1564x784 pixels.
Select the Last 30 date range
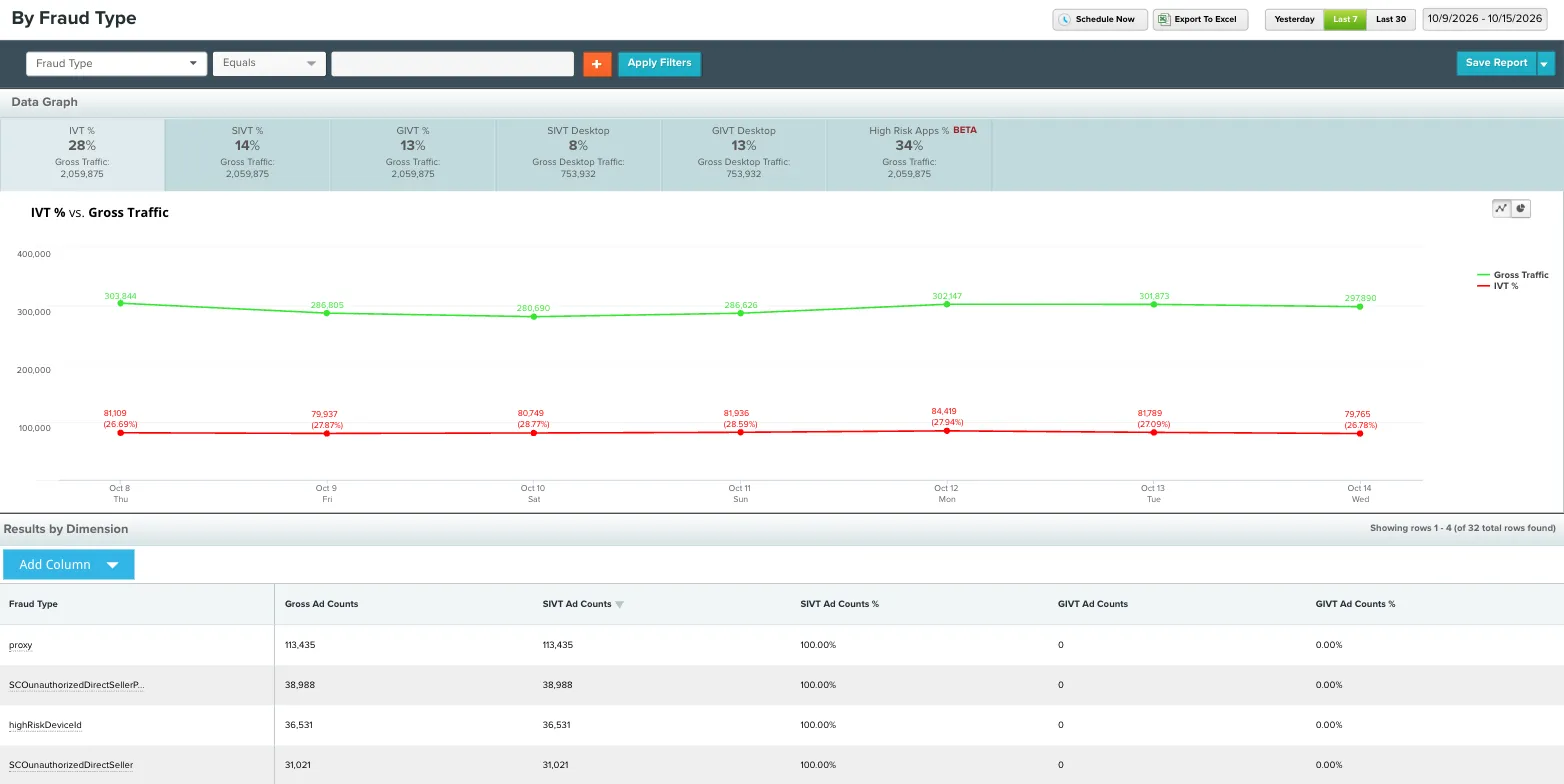coord(1391,20)
